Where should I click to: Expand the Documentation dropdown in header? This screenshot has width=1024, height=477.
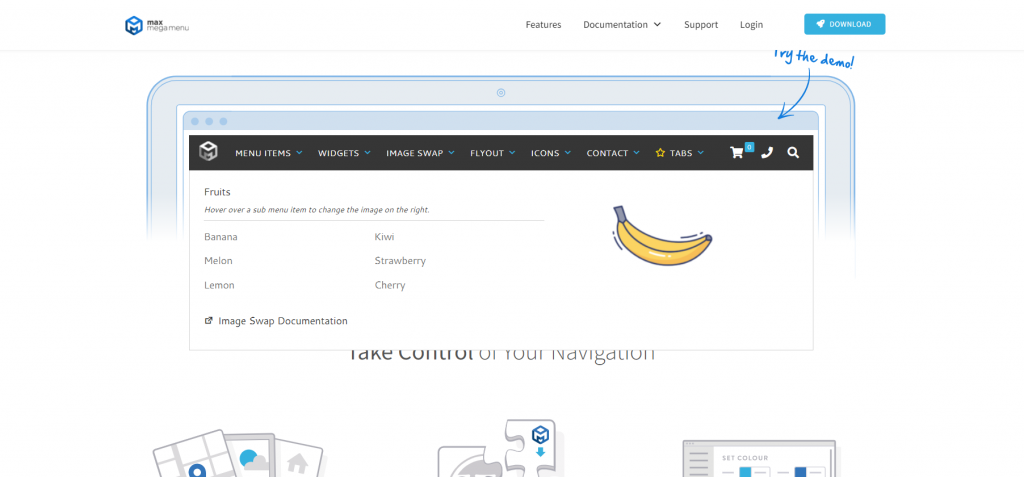[x=622, y=25]
